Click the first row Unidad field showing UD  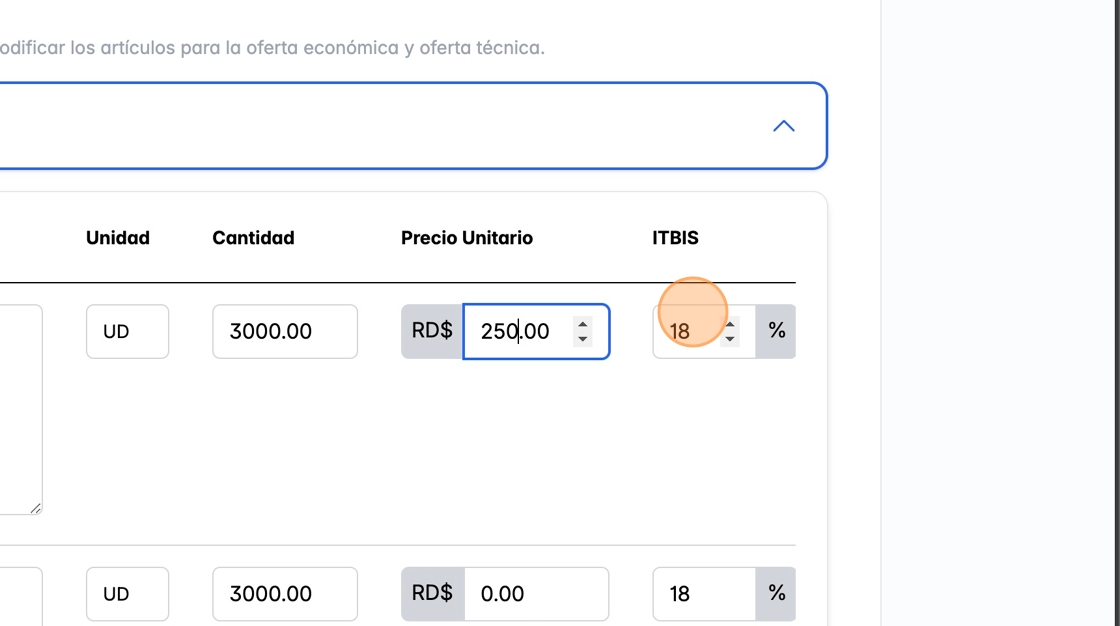pyautogui.click(x=127, y=331)
